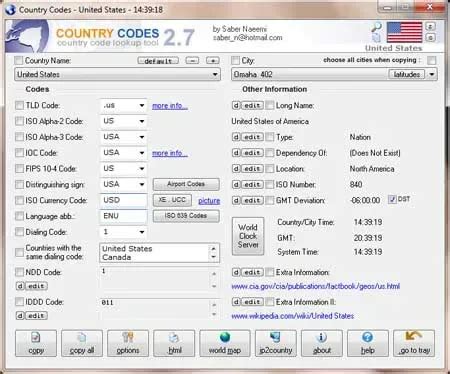Click the d button beside GMT Deviation
Screen dimensions: 450x374
tap(236, 200)
